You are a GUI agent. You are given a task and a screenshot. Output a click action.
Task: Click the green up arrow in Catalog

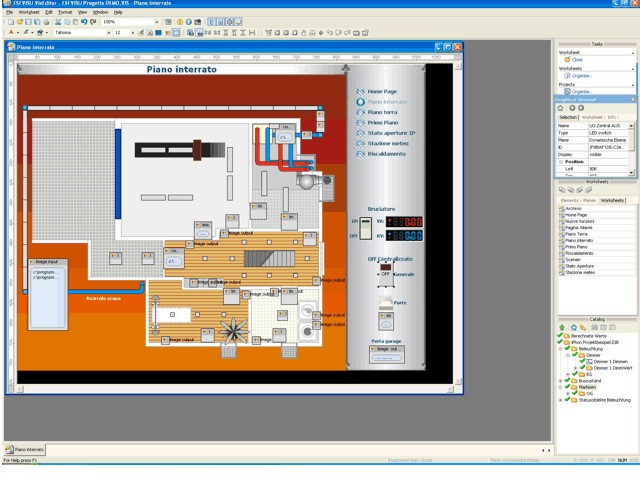pos(562,327)
